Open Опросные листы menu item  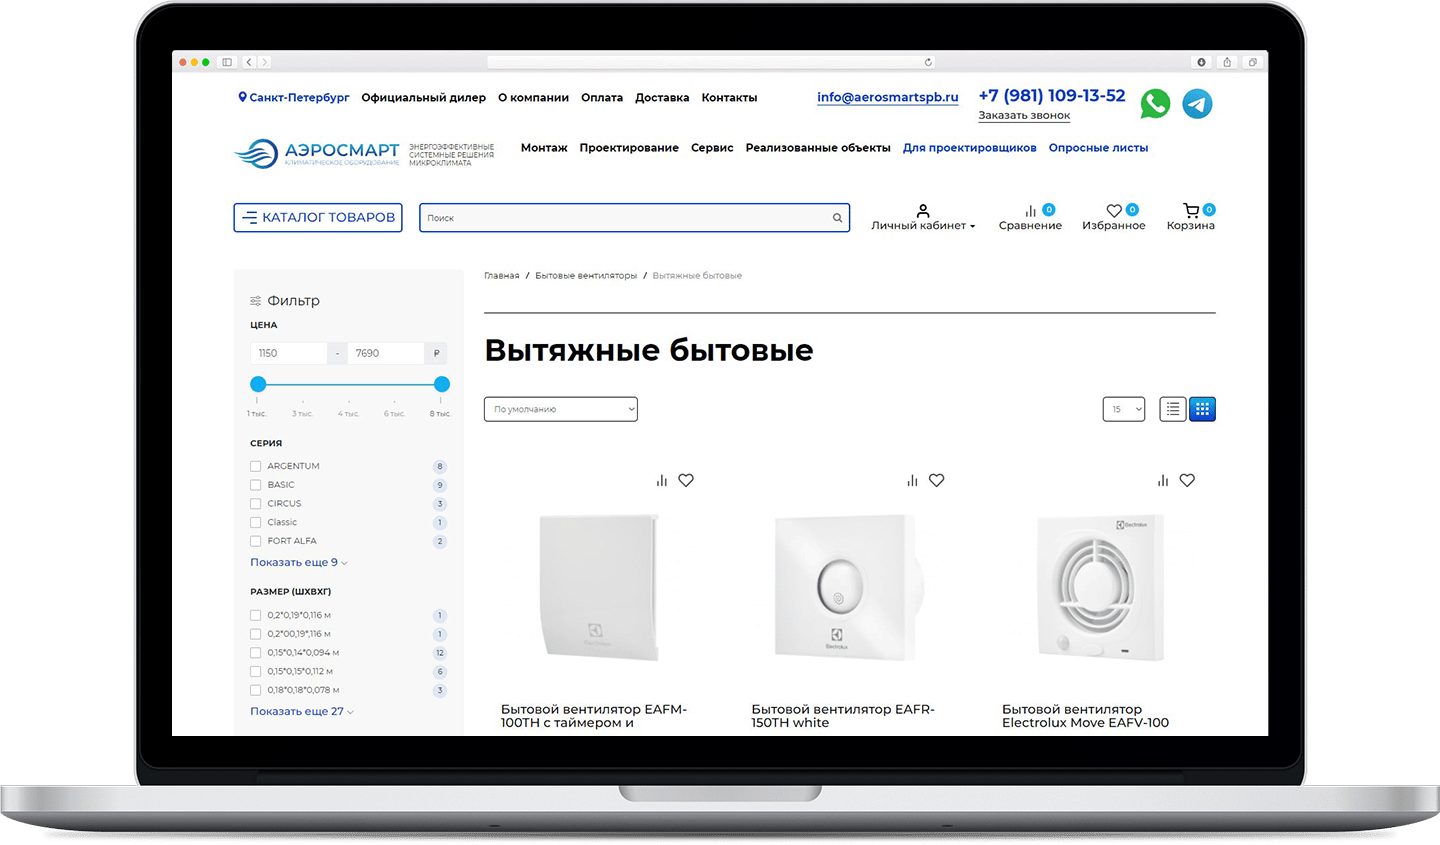(x=1098, y=148)
